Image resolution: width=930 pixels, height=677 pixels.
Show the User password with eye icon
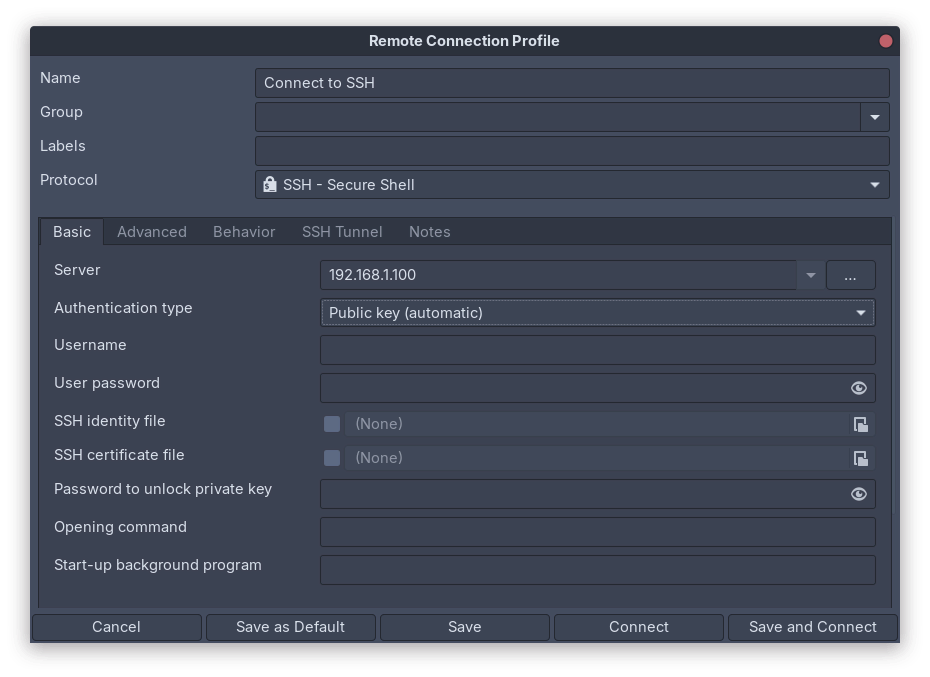[858, 388]
